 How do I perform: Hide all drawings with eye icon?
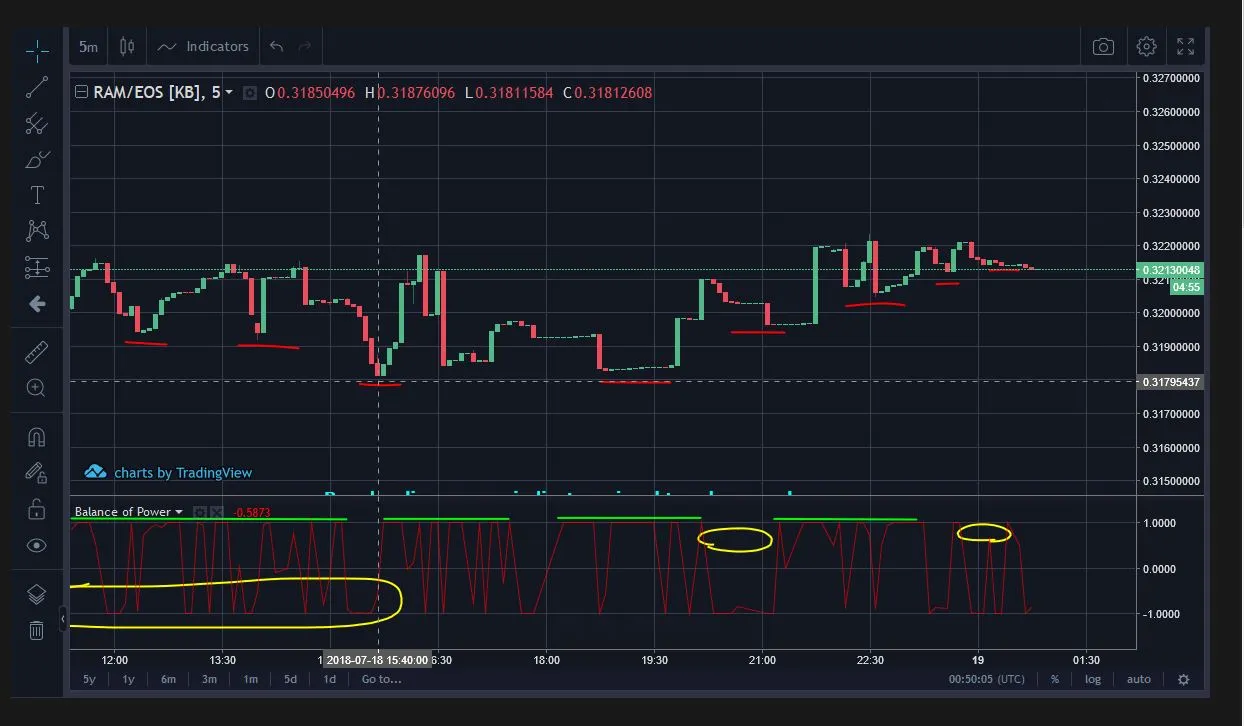pyautogui.click(x=36, y=545)
